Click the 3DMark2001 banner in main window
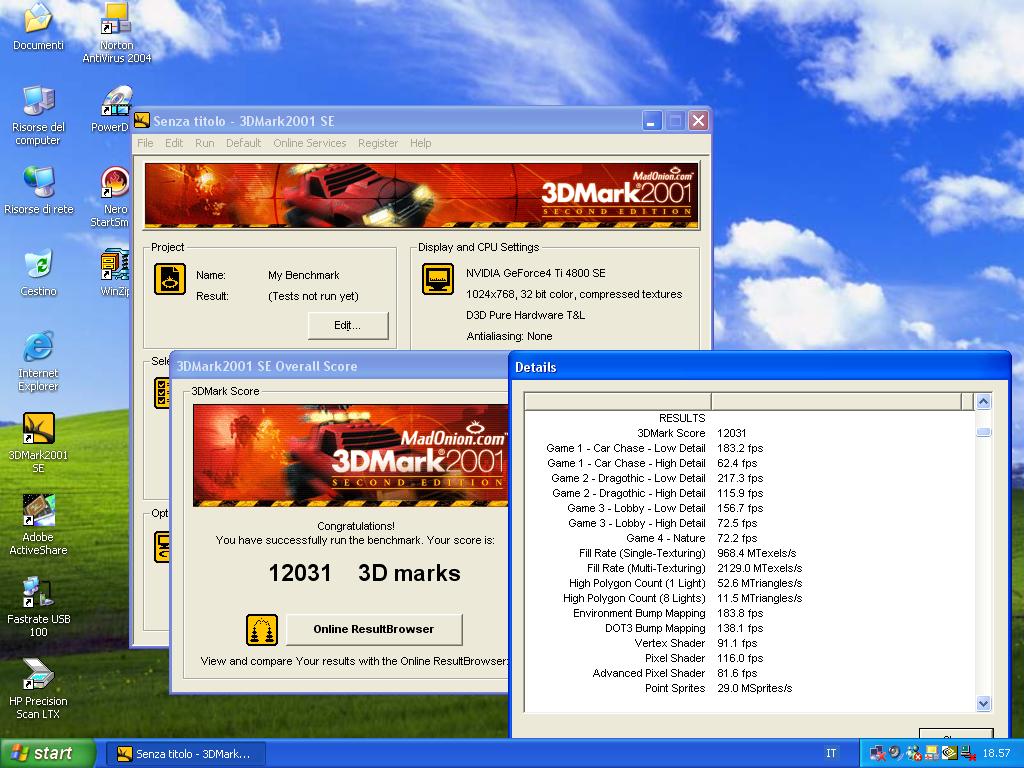The height and width of the screenshot is (768, 1024). pyautogui.click(x=421, y=195)
